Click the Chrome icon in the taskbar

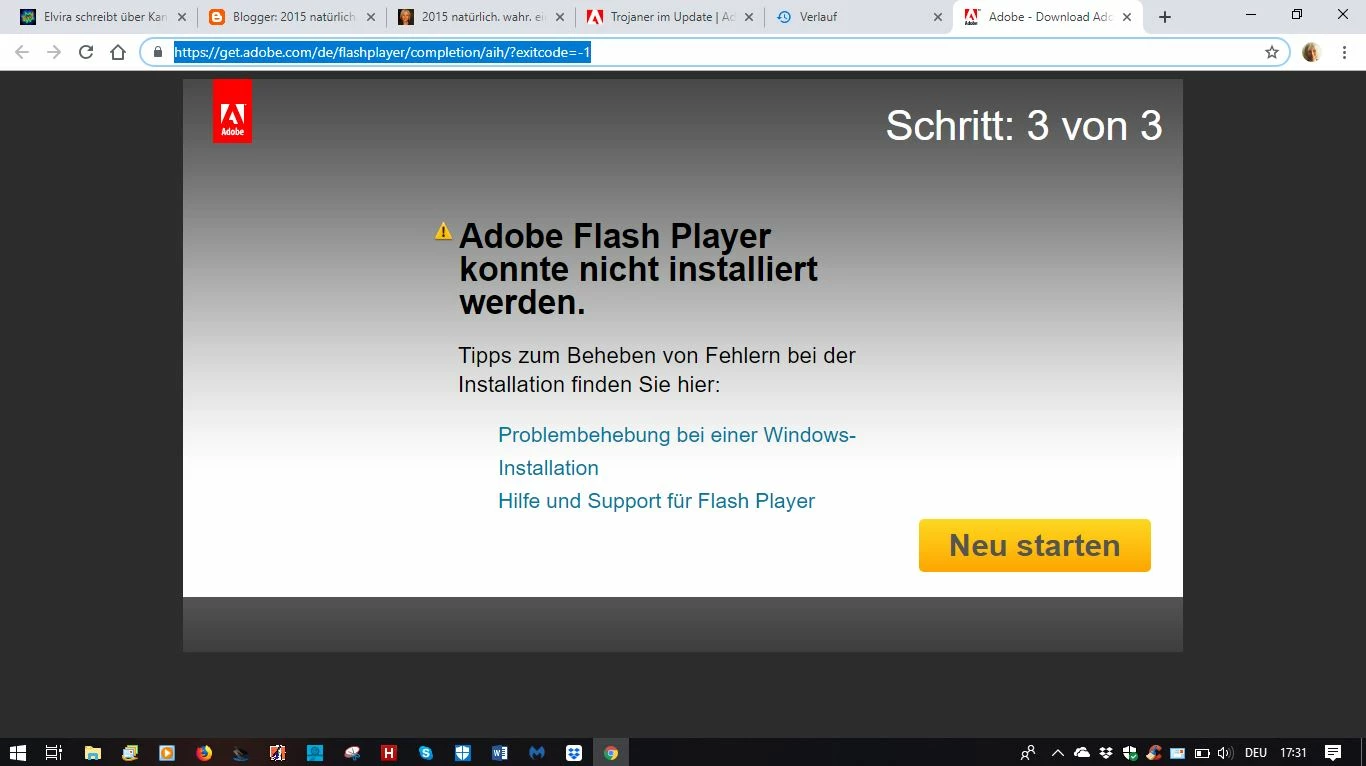click(x=611, y=753)
